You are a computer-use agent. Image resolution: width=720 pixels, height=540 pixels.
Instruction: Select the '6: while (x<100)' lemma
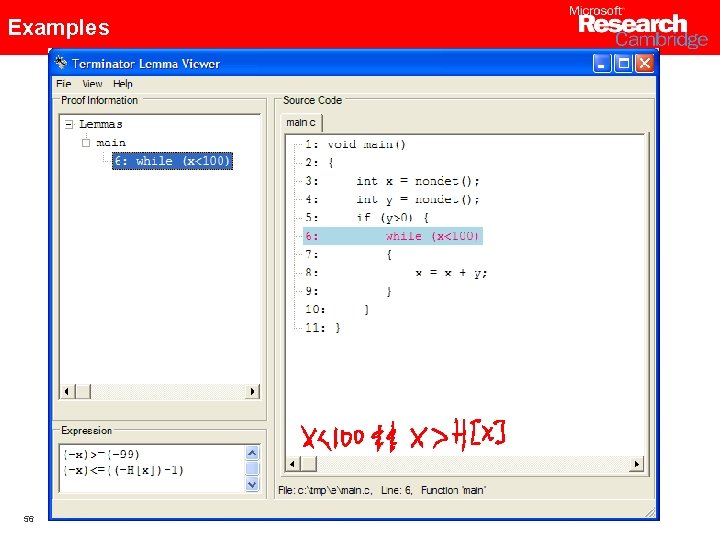point(173,161)
